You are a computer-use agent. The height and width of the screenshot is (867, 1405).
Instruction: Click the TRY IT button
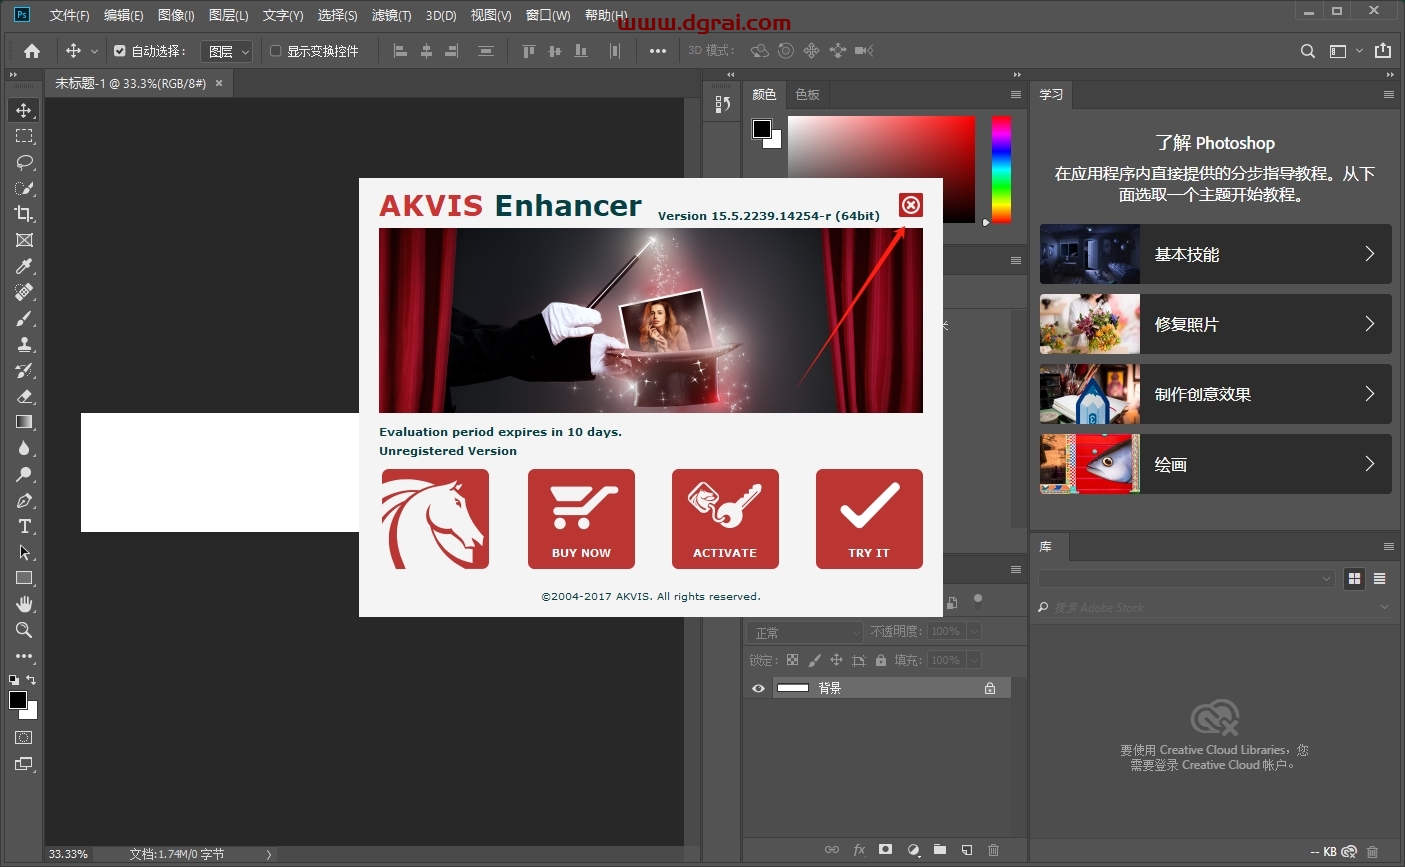click(869, 519)
